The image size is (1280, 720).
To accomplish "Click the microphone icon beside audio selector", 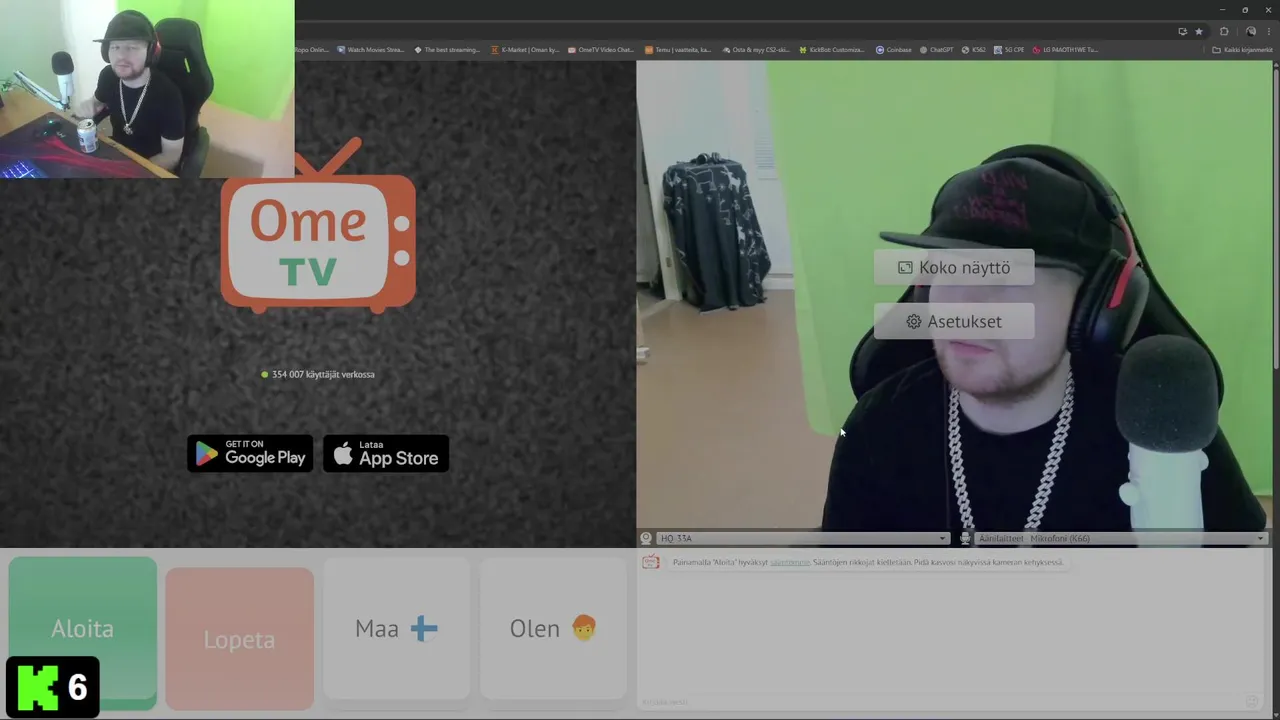I will coord(965,538).
